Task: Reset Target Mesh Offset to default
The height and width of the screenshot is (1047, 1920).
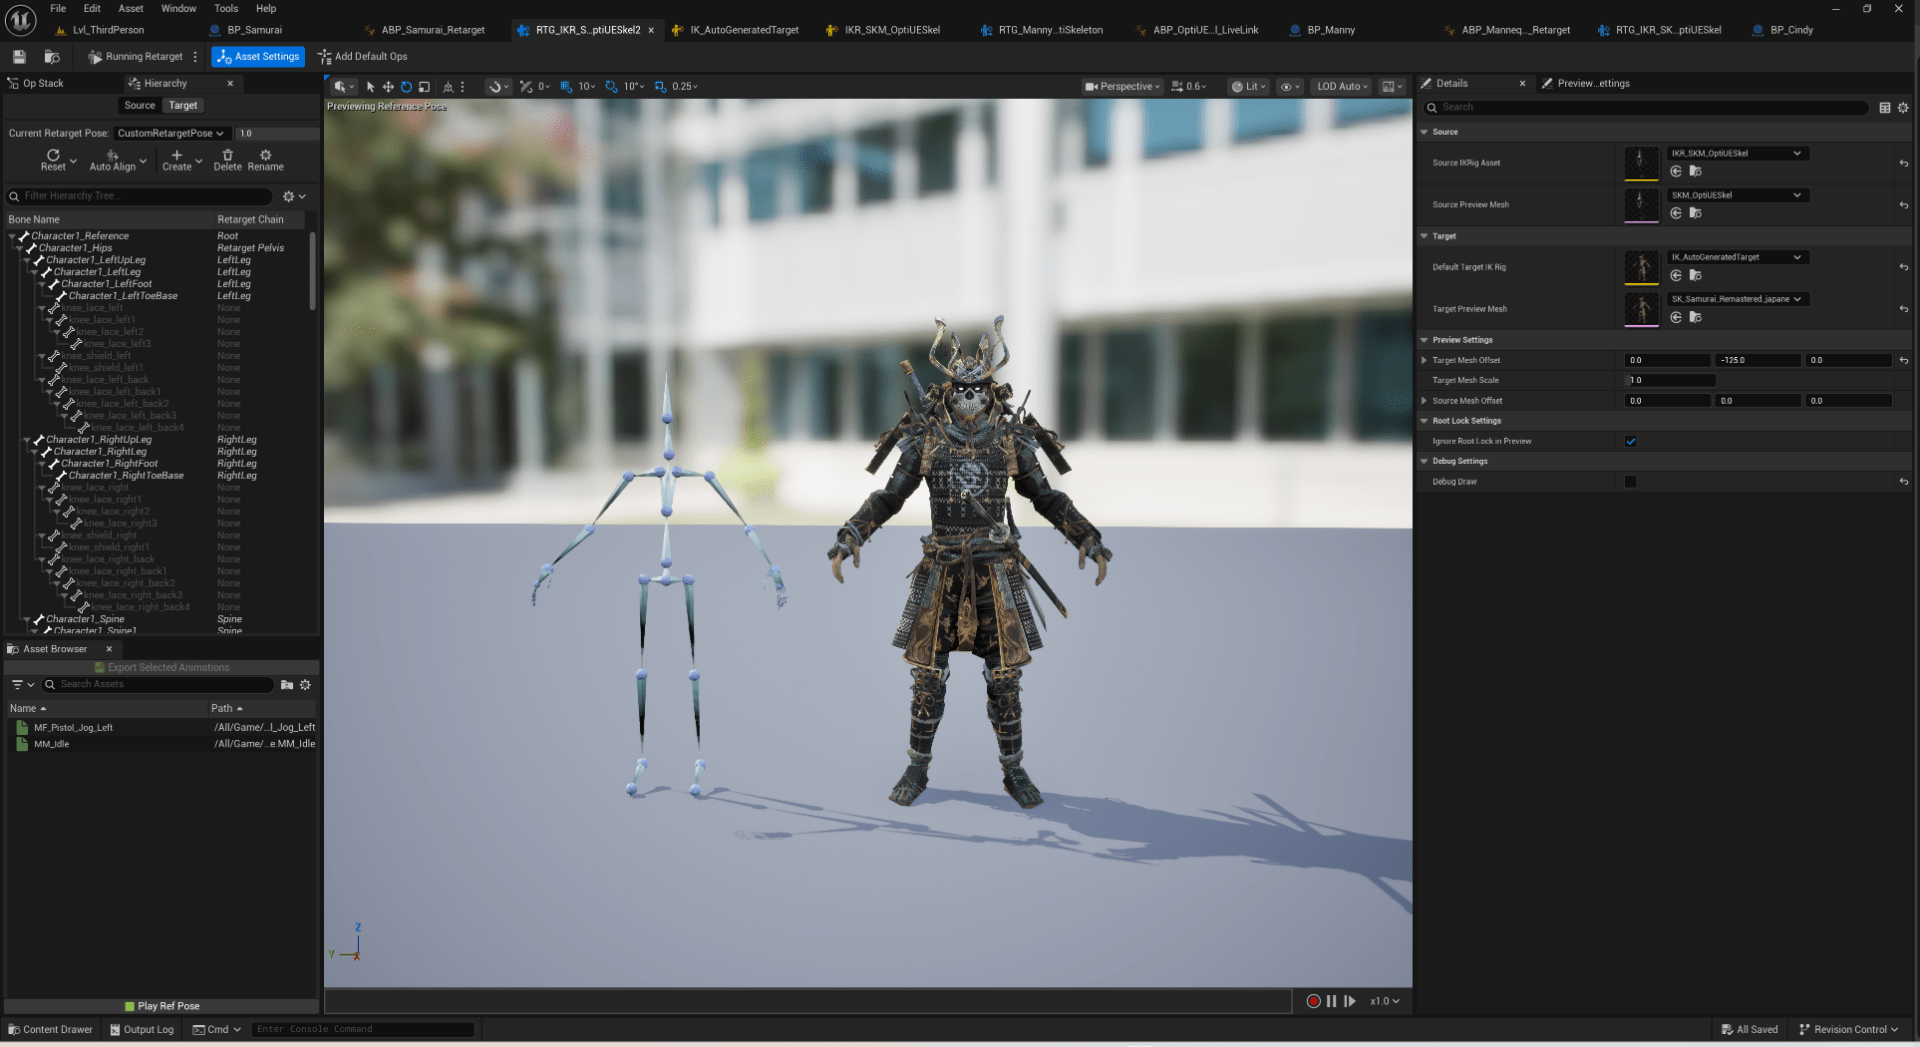Action: 1903,361
